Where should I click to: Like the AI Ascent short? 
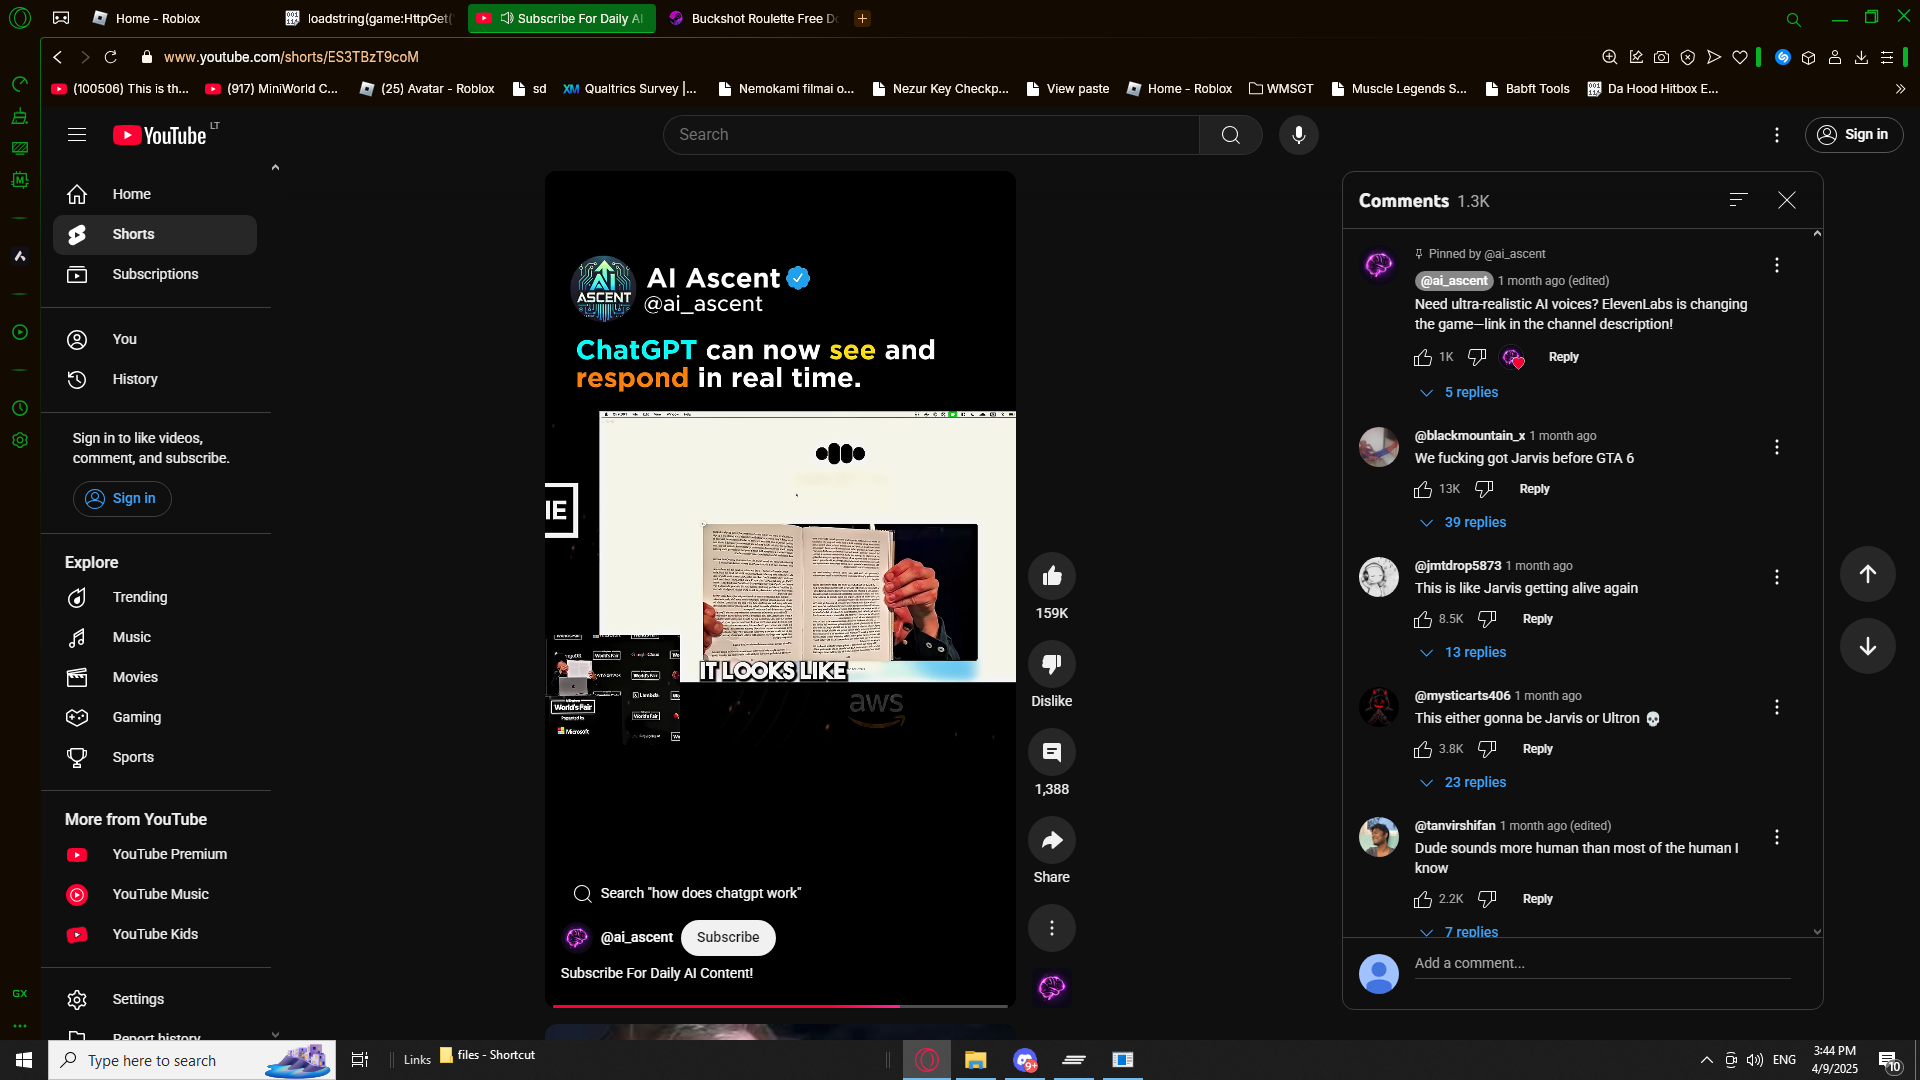[1051, 576]
